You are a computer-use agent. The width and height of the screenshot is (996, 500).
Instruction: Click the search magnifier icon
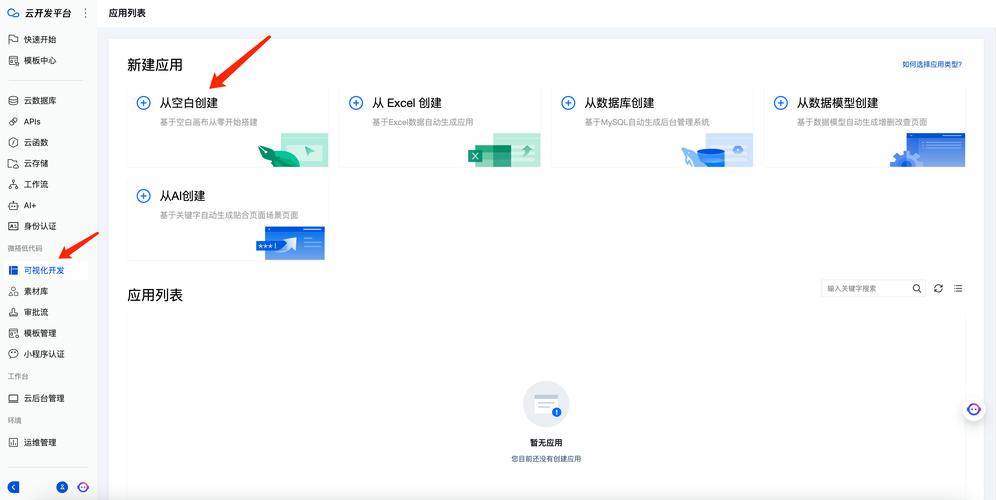[x=917, y=288]
